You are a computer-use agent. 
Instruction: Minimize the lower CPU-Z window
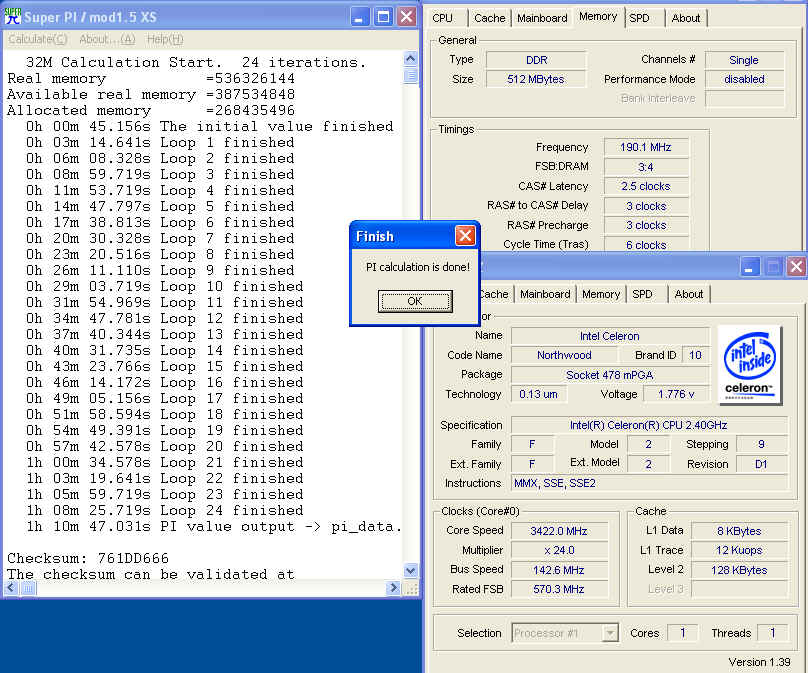pos(750,266)
